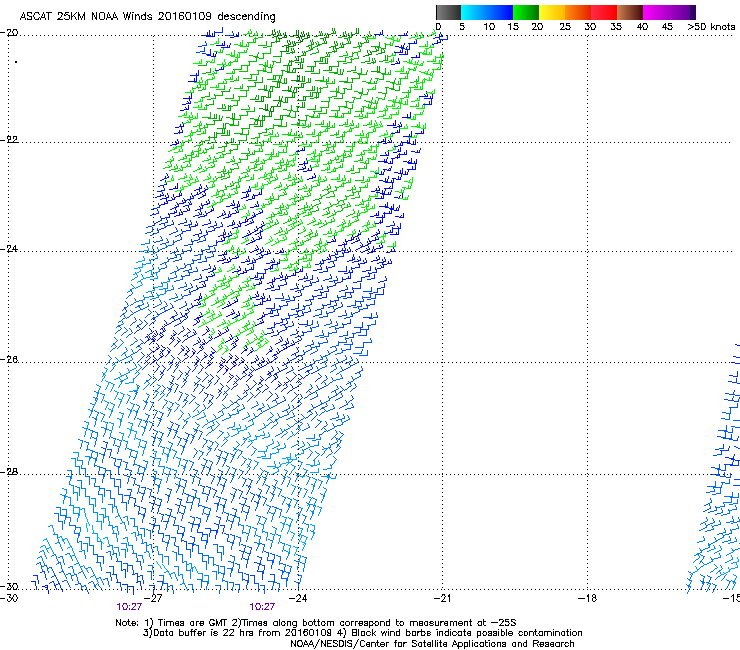Viewport: 740px width, 650px height.
Task: Click the magenta 40-45 knots legend swatch
Action: (x=656, y=12)
